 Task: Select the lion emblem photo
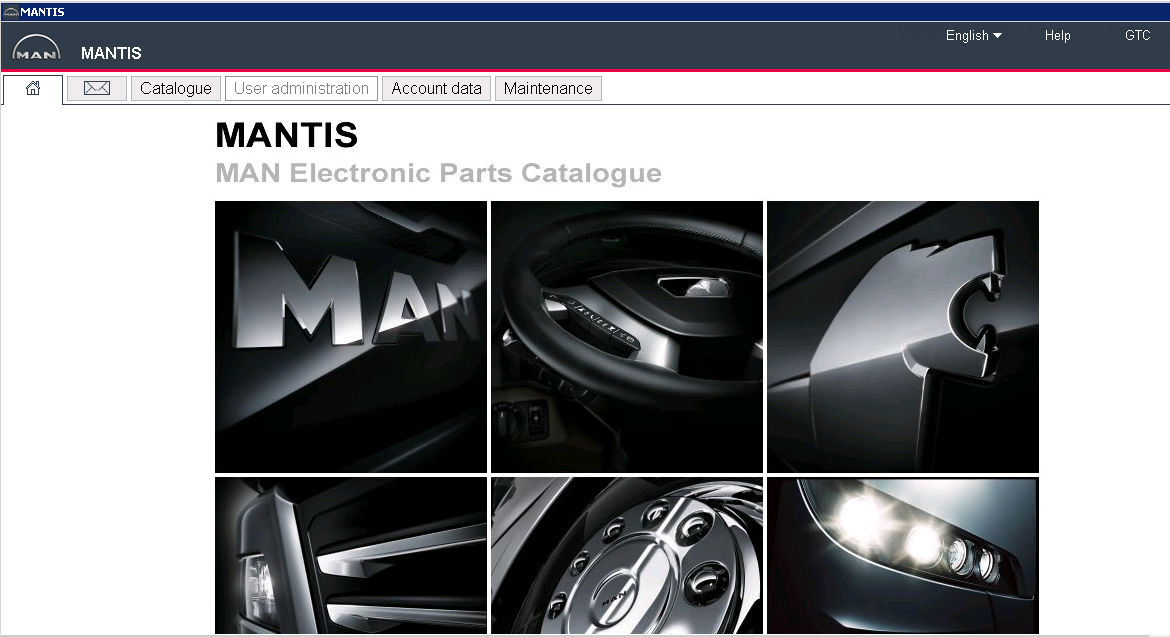tap(903, 336)
